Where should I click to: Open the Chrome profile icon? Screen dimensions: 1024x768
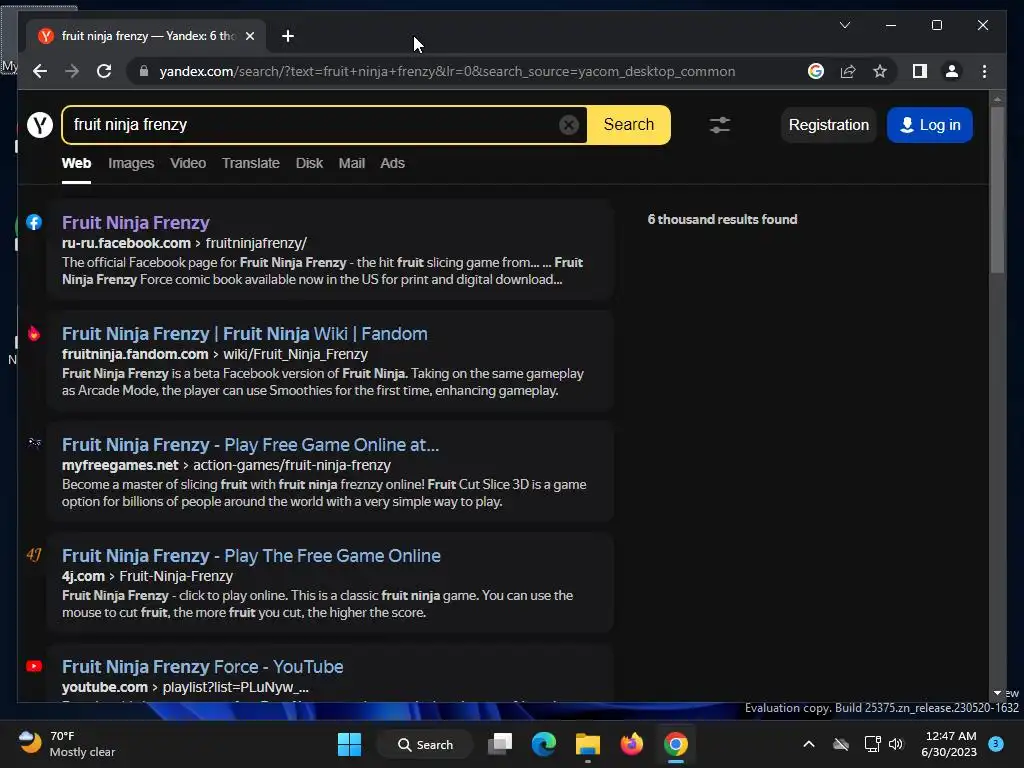pyautogui.click(x=952, y=71)
